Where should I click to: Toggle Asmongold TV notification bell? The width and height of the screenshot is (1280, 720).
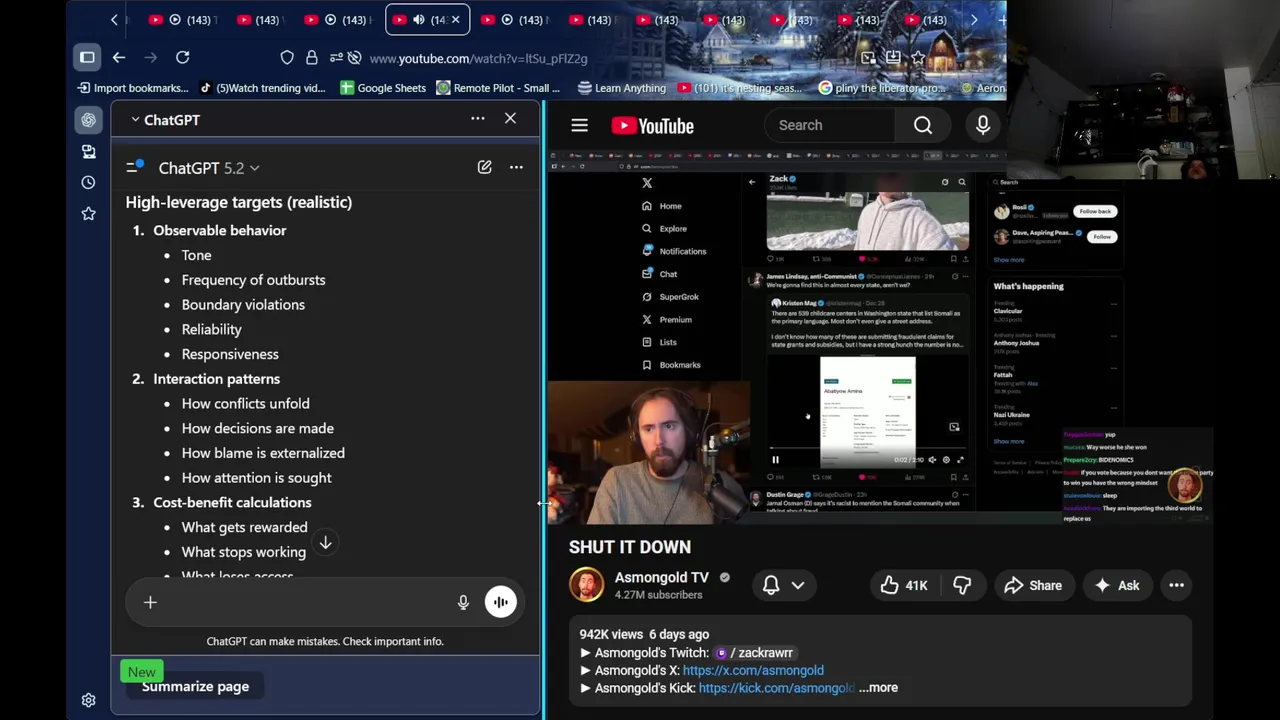pyautogui.click(x=783, y=585)
